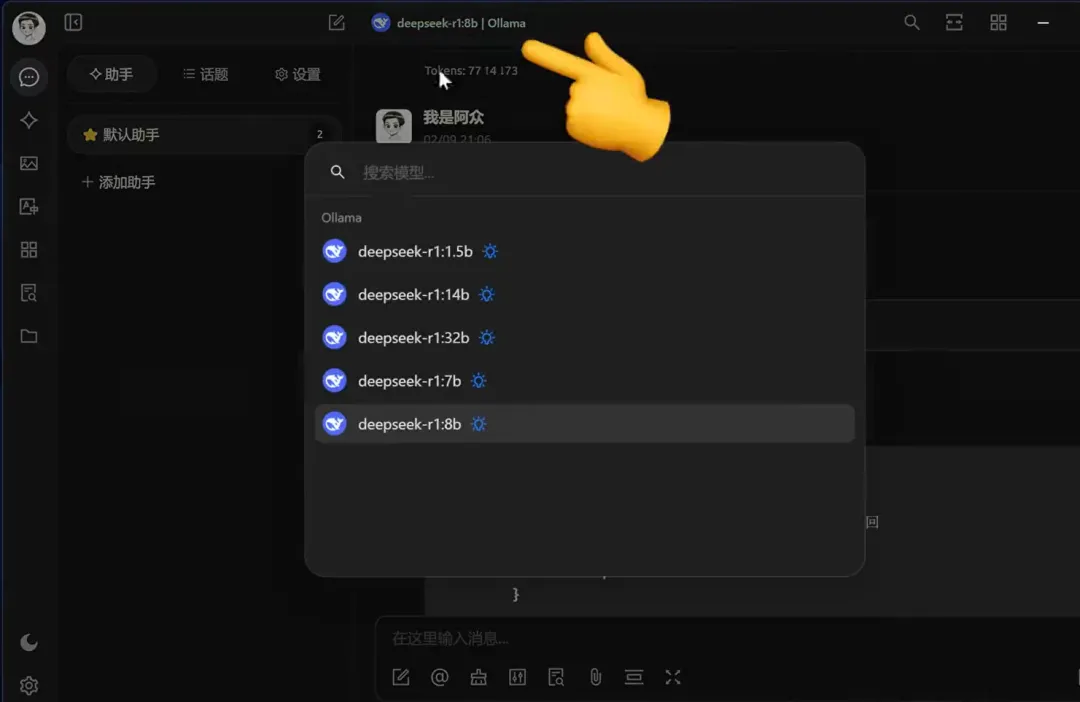
Task: Open the translate sidebar icon
Action: 29,206
